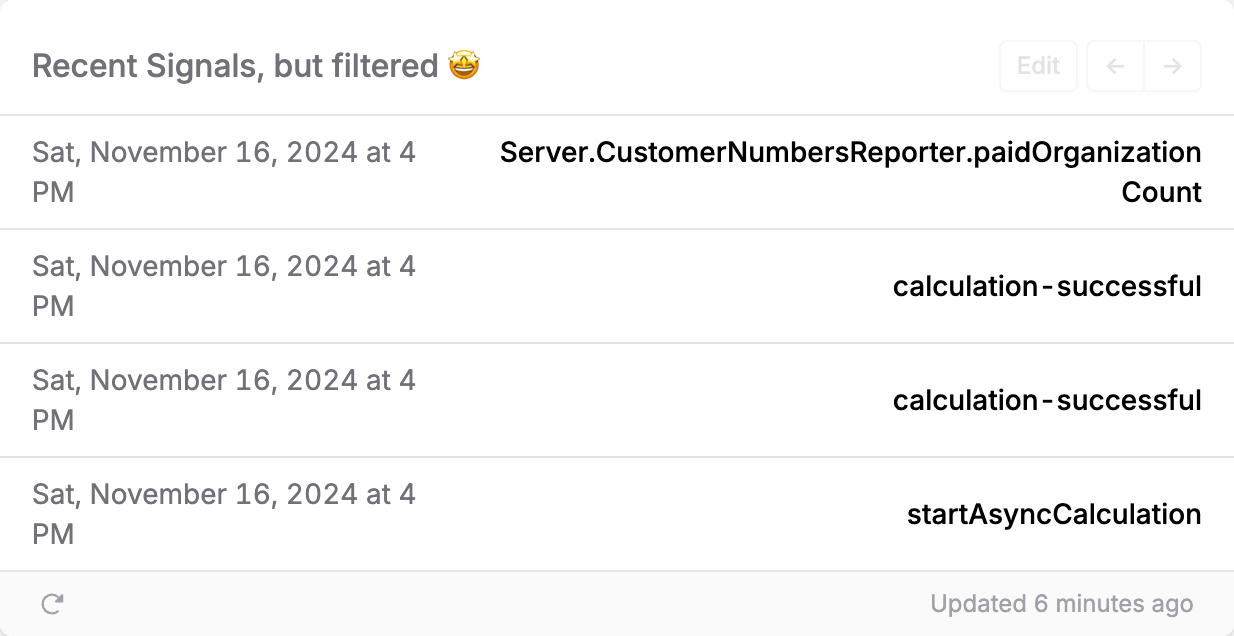The height and width of the screenshot is (636, 1234).
Task: Click 'PM' under the first row's date
Action: point(53,192)
